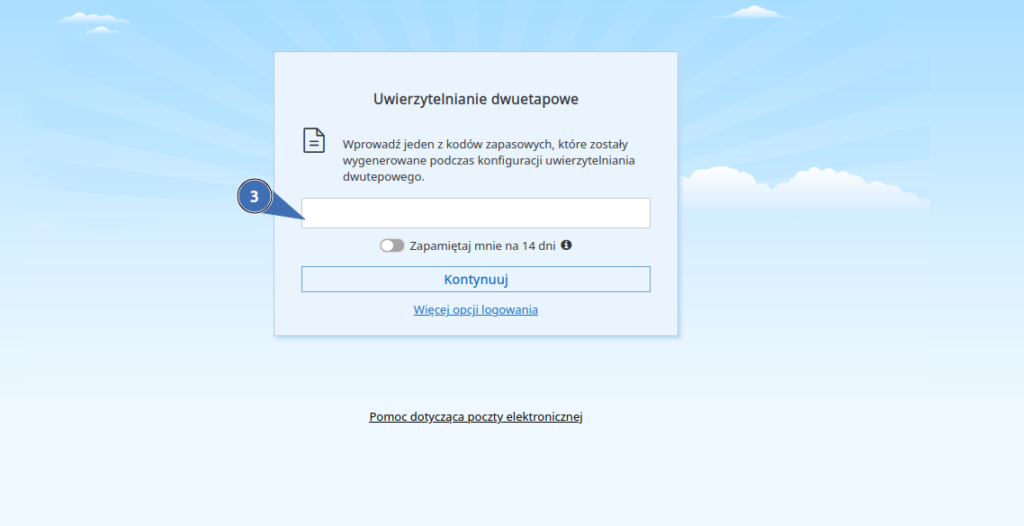1024x526 pixels.
Task: Click the empty page background below help link
Action: pos(476,470)
